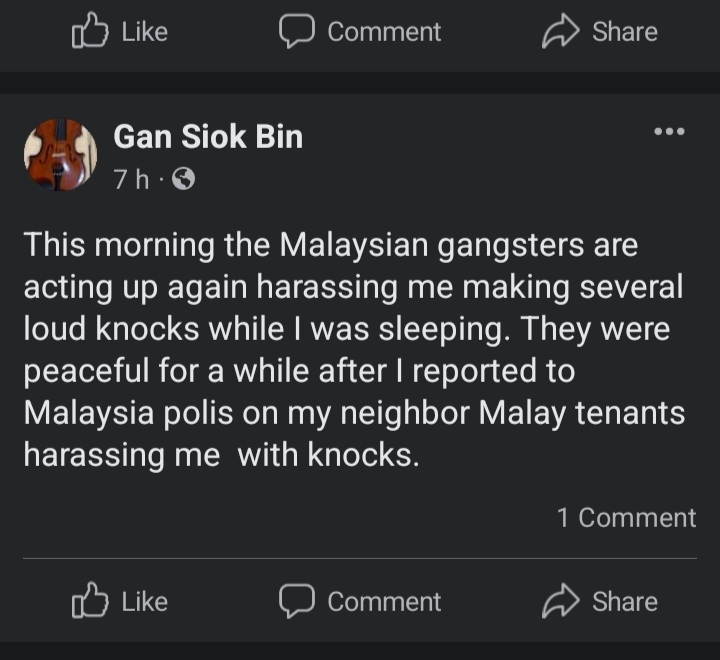Open the violin profile picture
Image resolution: width=720 pixels, height=660 pixels.
60,155
